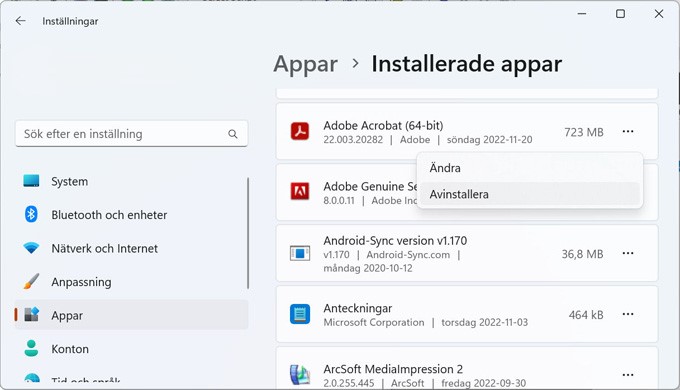Click the Android-Sync version v1.170 title
This screenshot has height=390, width=680.
coord(395,240)
